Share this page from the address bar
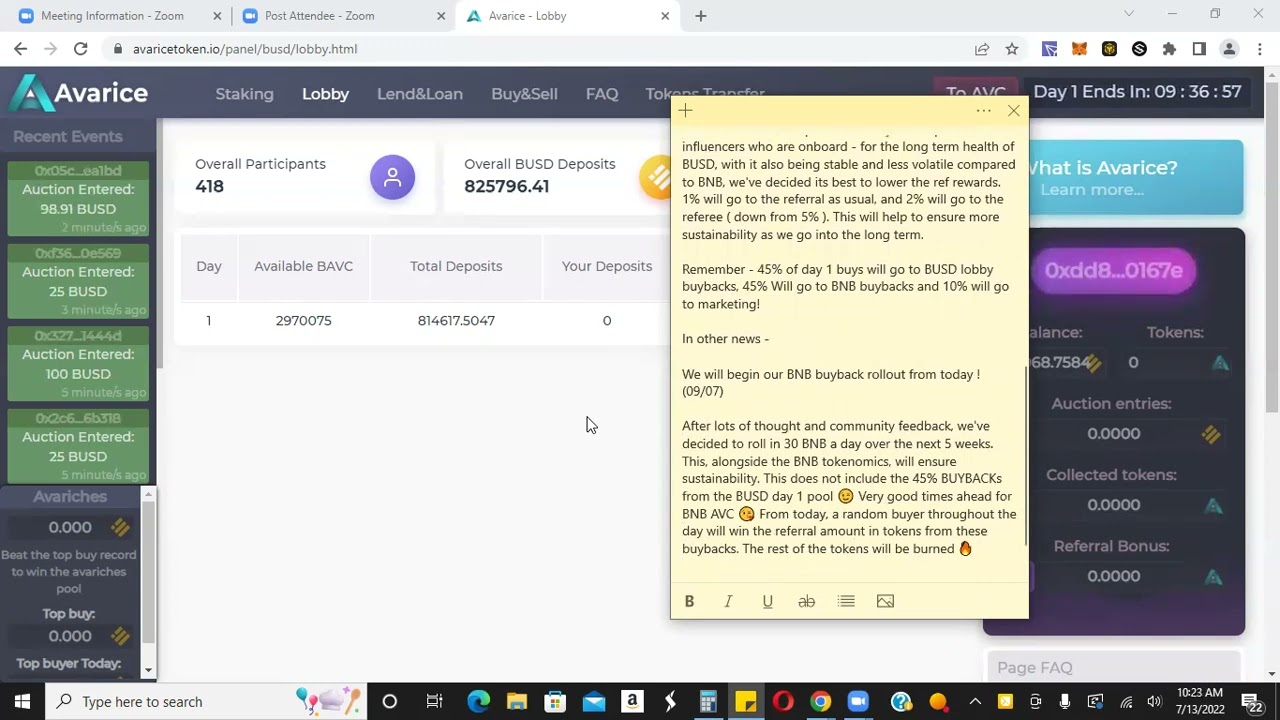Image resolution: width=1280 pixels, height=720 pixels. (982, 49)
